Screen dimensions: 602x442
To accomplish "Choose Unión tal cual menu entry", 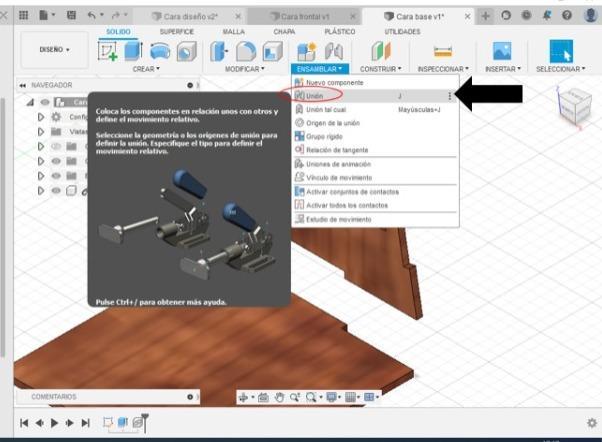I will click(375, 110).
